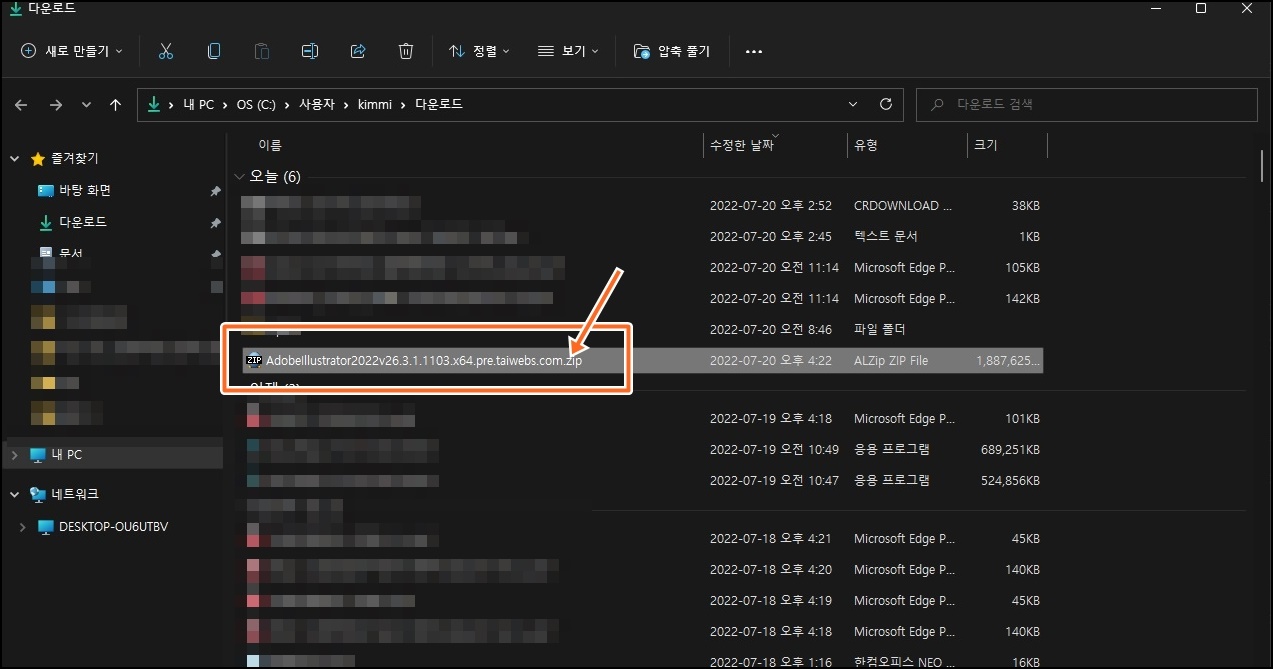Open the 정렬 sort dropdown
This screenshot has width=1273, height=669.
click(478, 51)
